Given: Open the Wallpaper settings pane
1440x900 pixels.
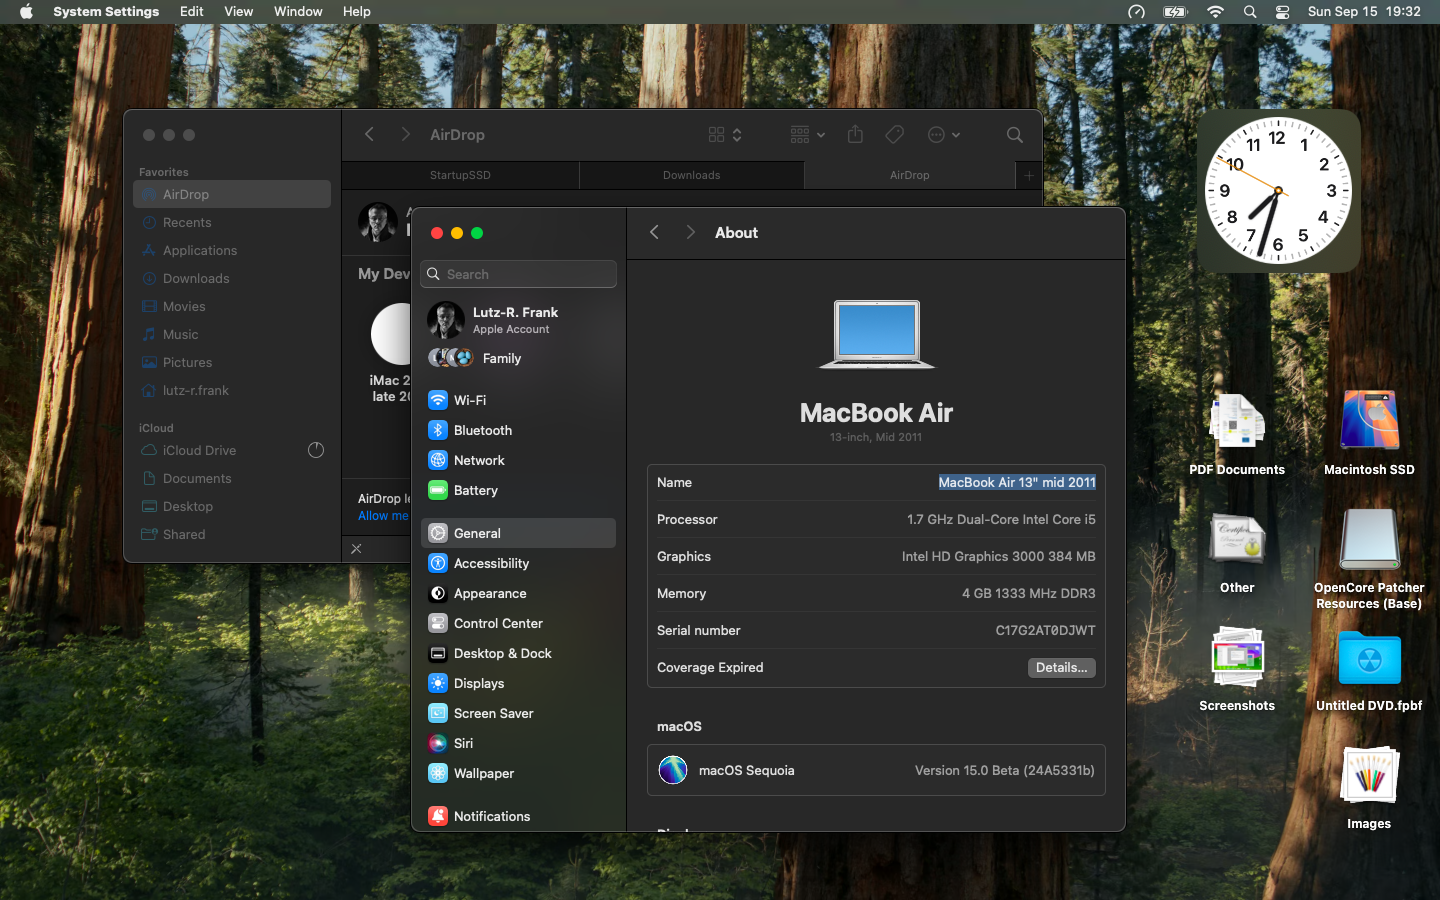Looking at the screenshot, I should 483,773.
